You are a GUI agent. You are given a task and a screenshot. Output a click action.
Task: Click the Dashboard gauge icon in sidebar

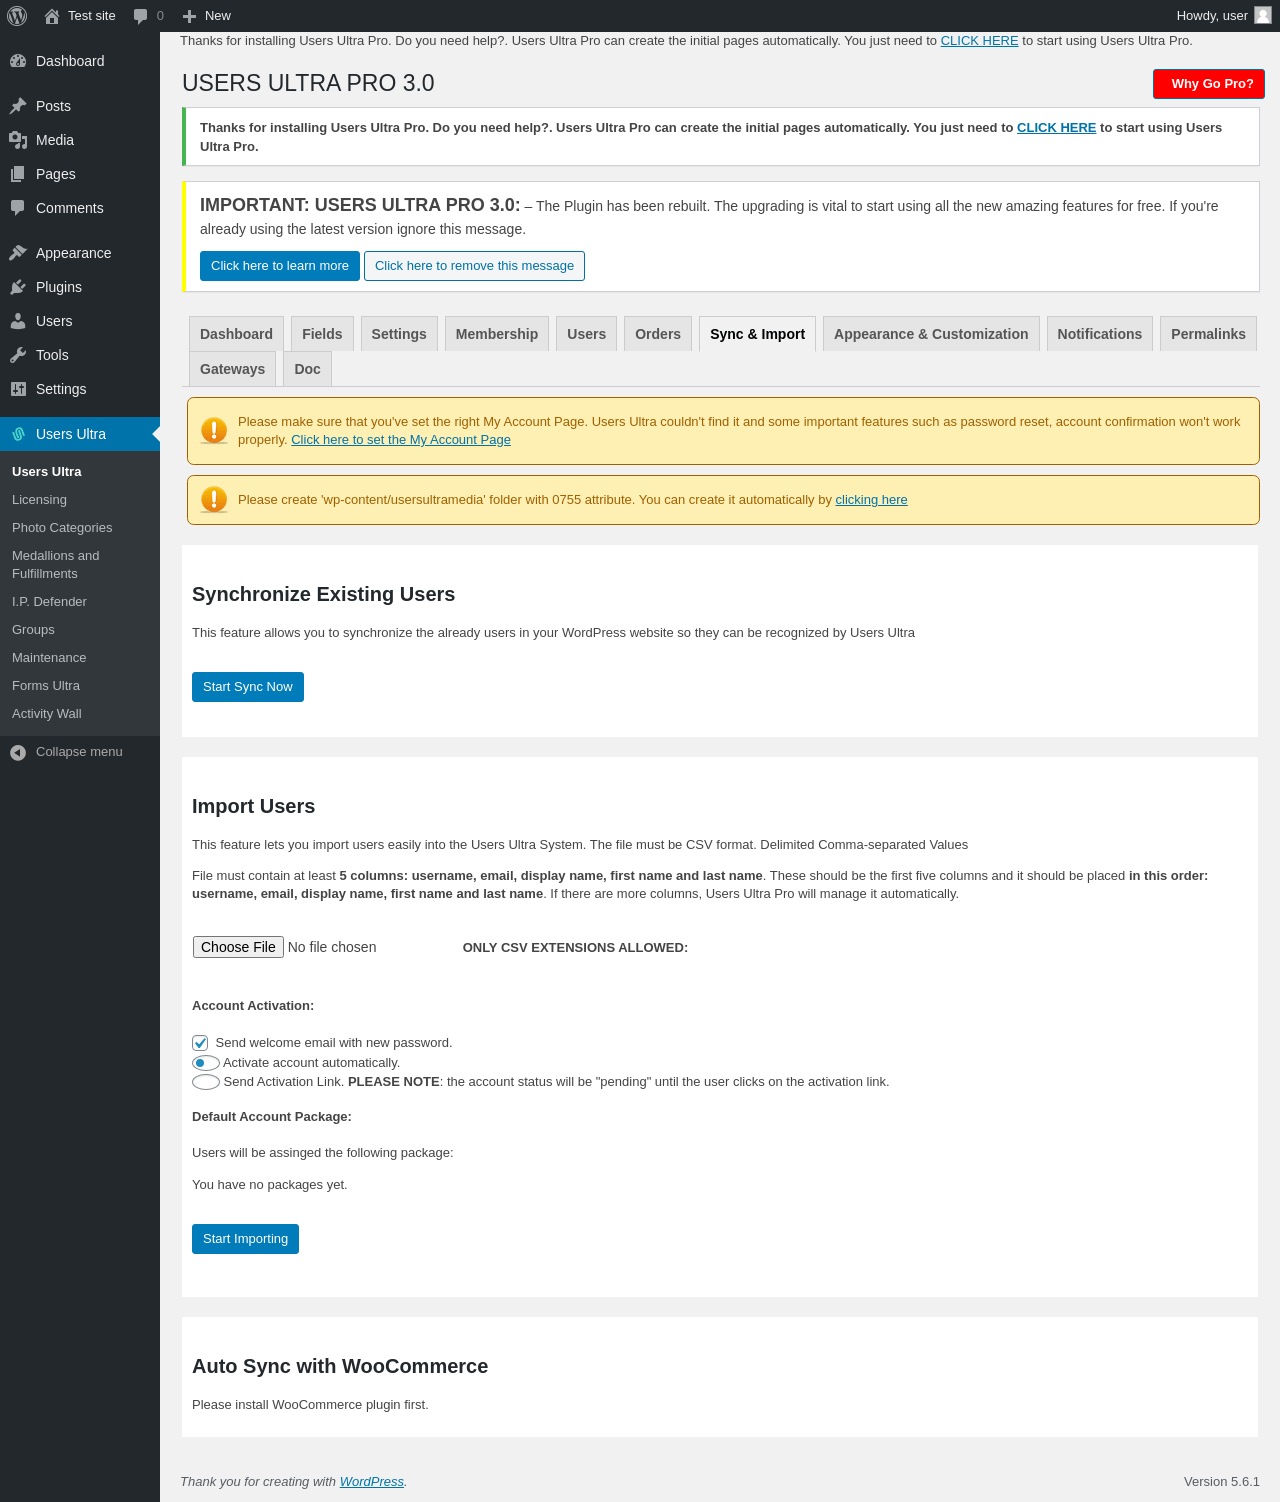pos(18,61)
